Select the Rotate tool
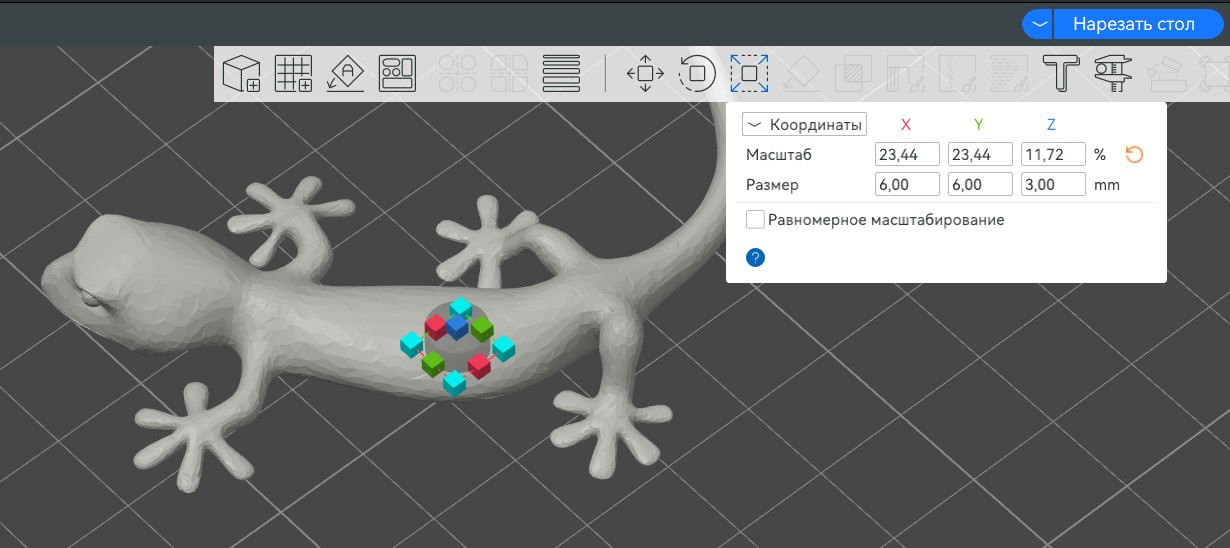Screen dimensions: 1230x548 tap(697, 73)
